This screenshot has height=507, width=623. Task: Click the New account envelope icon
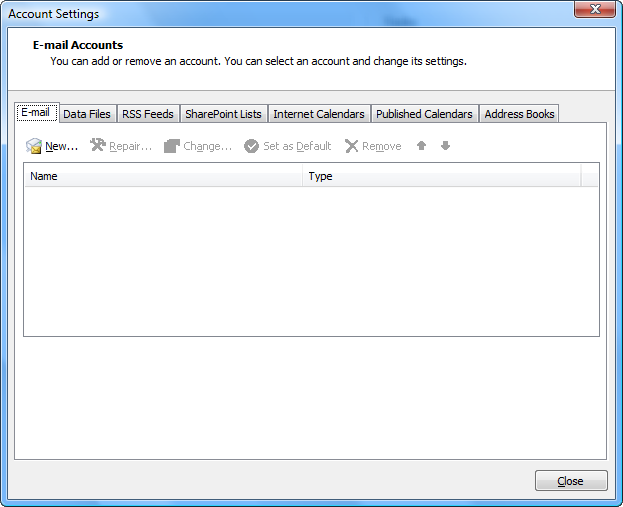tap(34, 146)
